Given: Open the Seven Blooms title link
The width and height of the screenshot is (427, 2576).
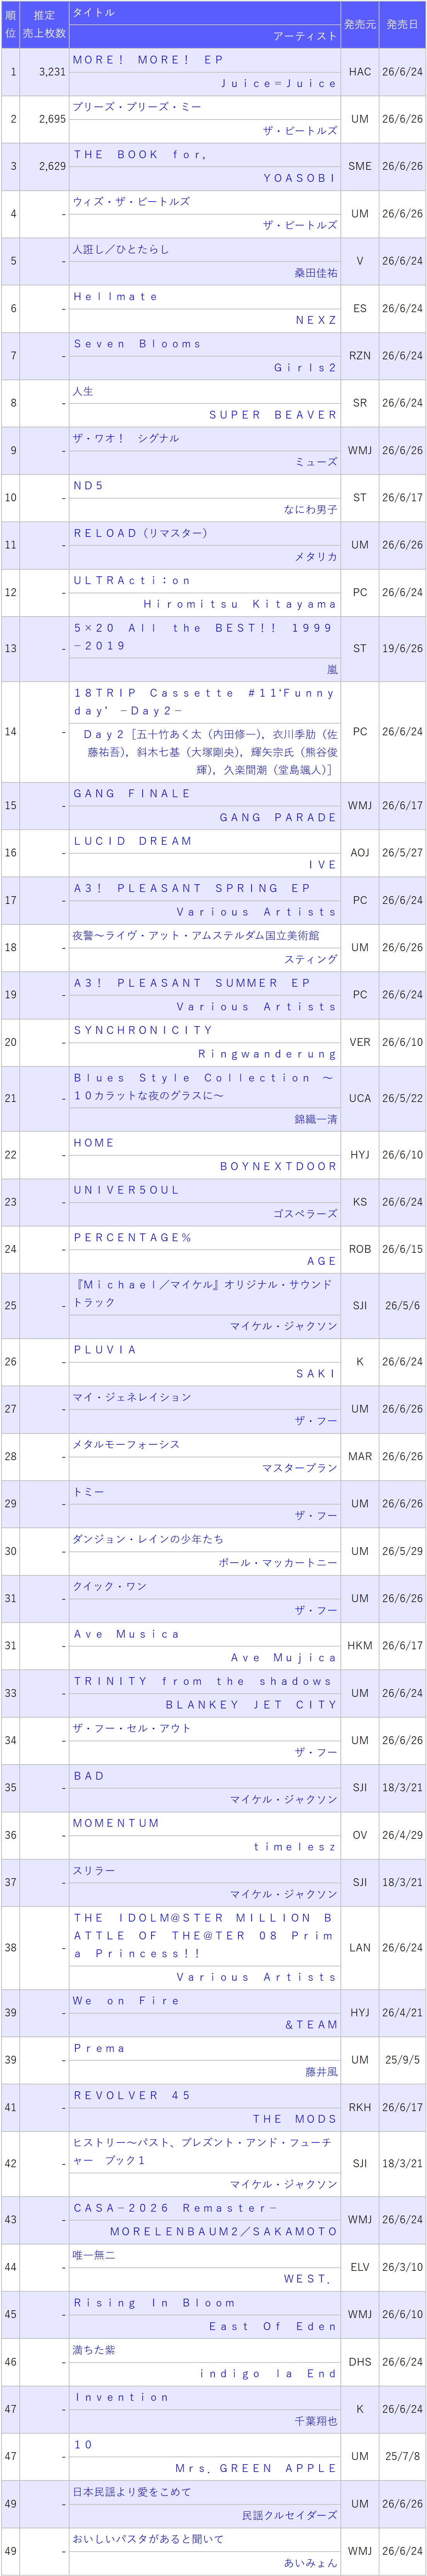Looking at the screenshot, I should [x=137, y=344].
